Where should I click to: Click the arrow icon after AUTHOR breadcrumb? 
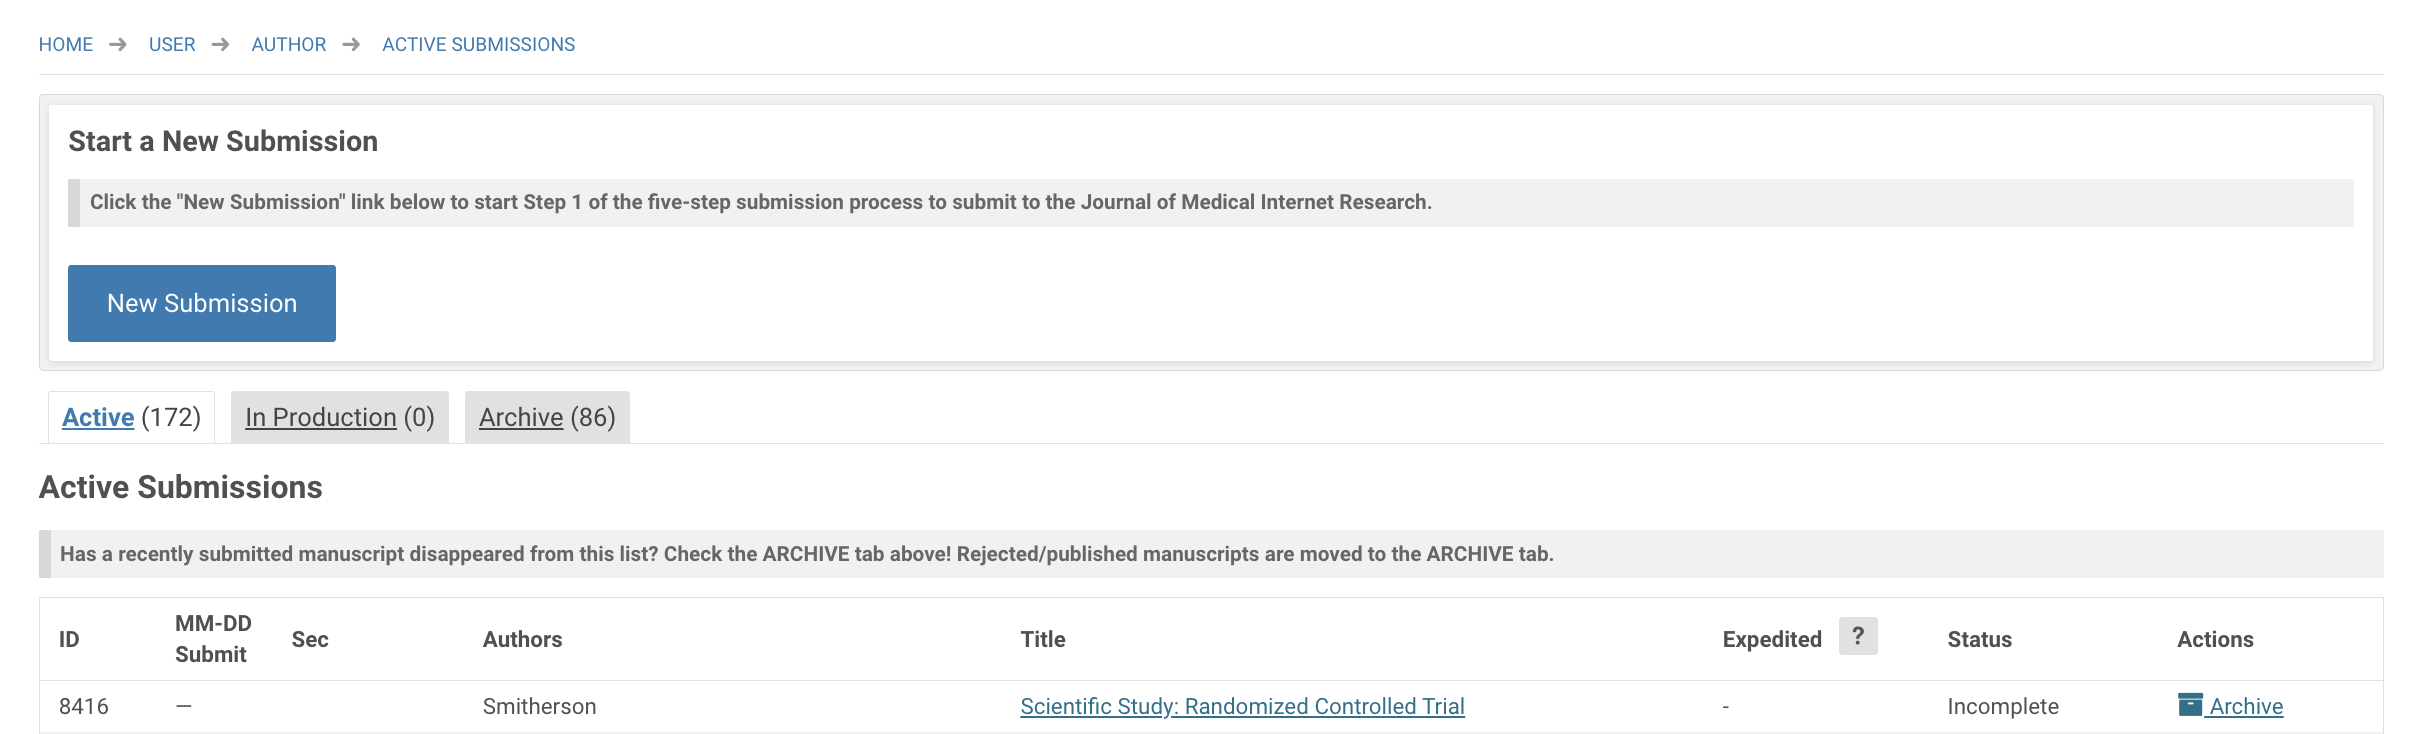click(351, 45)
